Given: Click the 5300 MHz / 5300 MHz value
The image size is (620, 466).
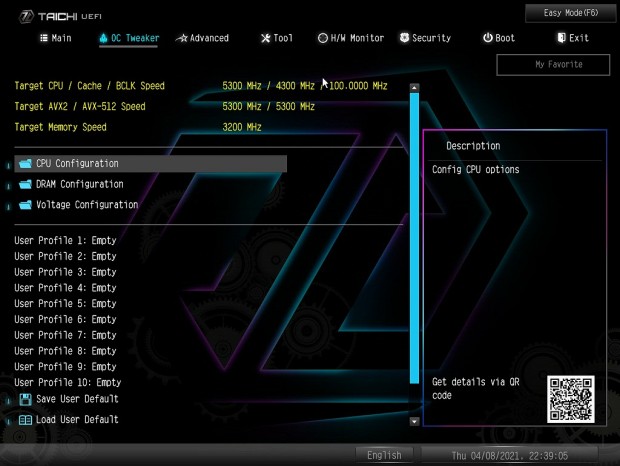Looking at the screenshot, I should (268, 106).
